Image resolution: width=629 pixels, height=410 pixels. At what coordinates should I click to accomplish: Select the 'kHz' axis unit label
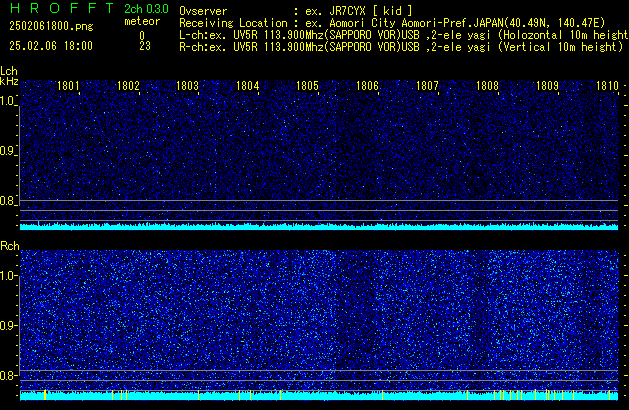click(9, 81)
